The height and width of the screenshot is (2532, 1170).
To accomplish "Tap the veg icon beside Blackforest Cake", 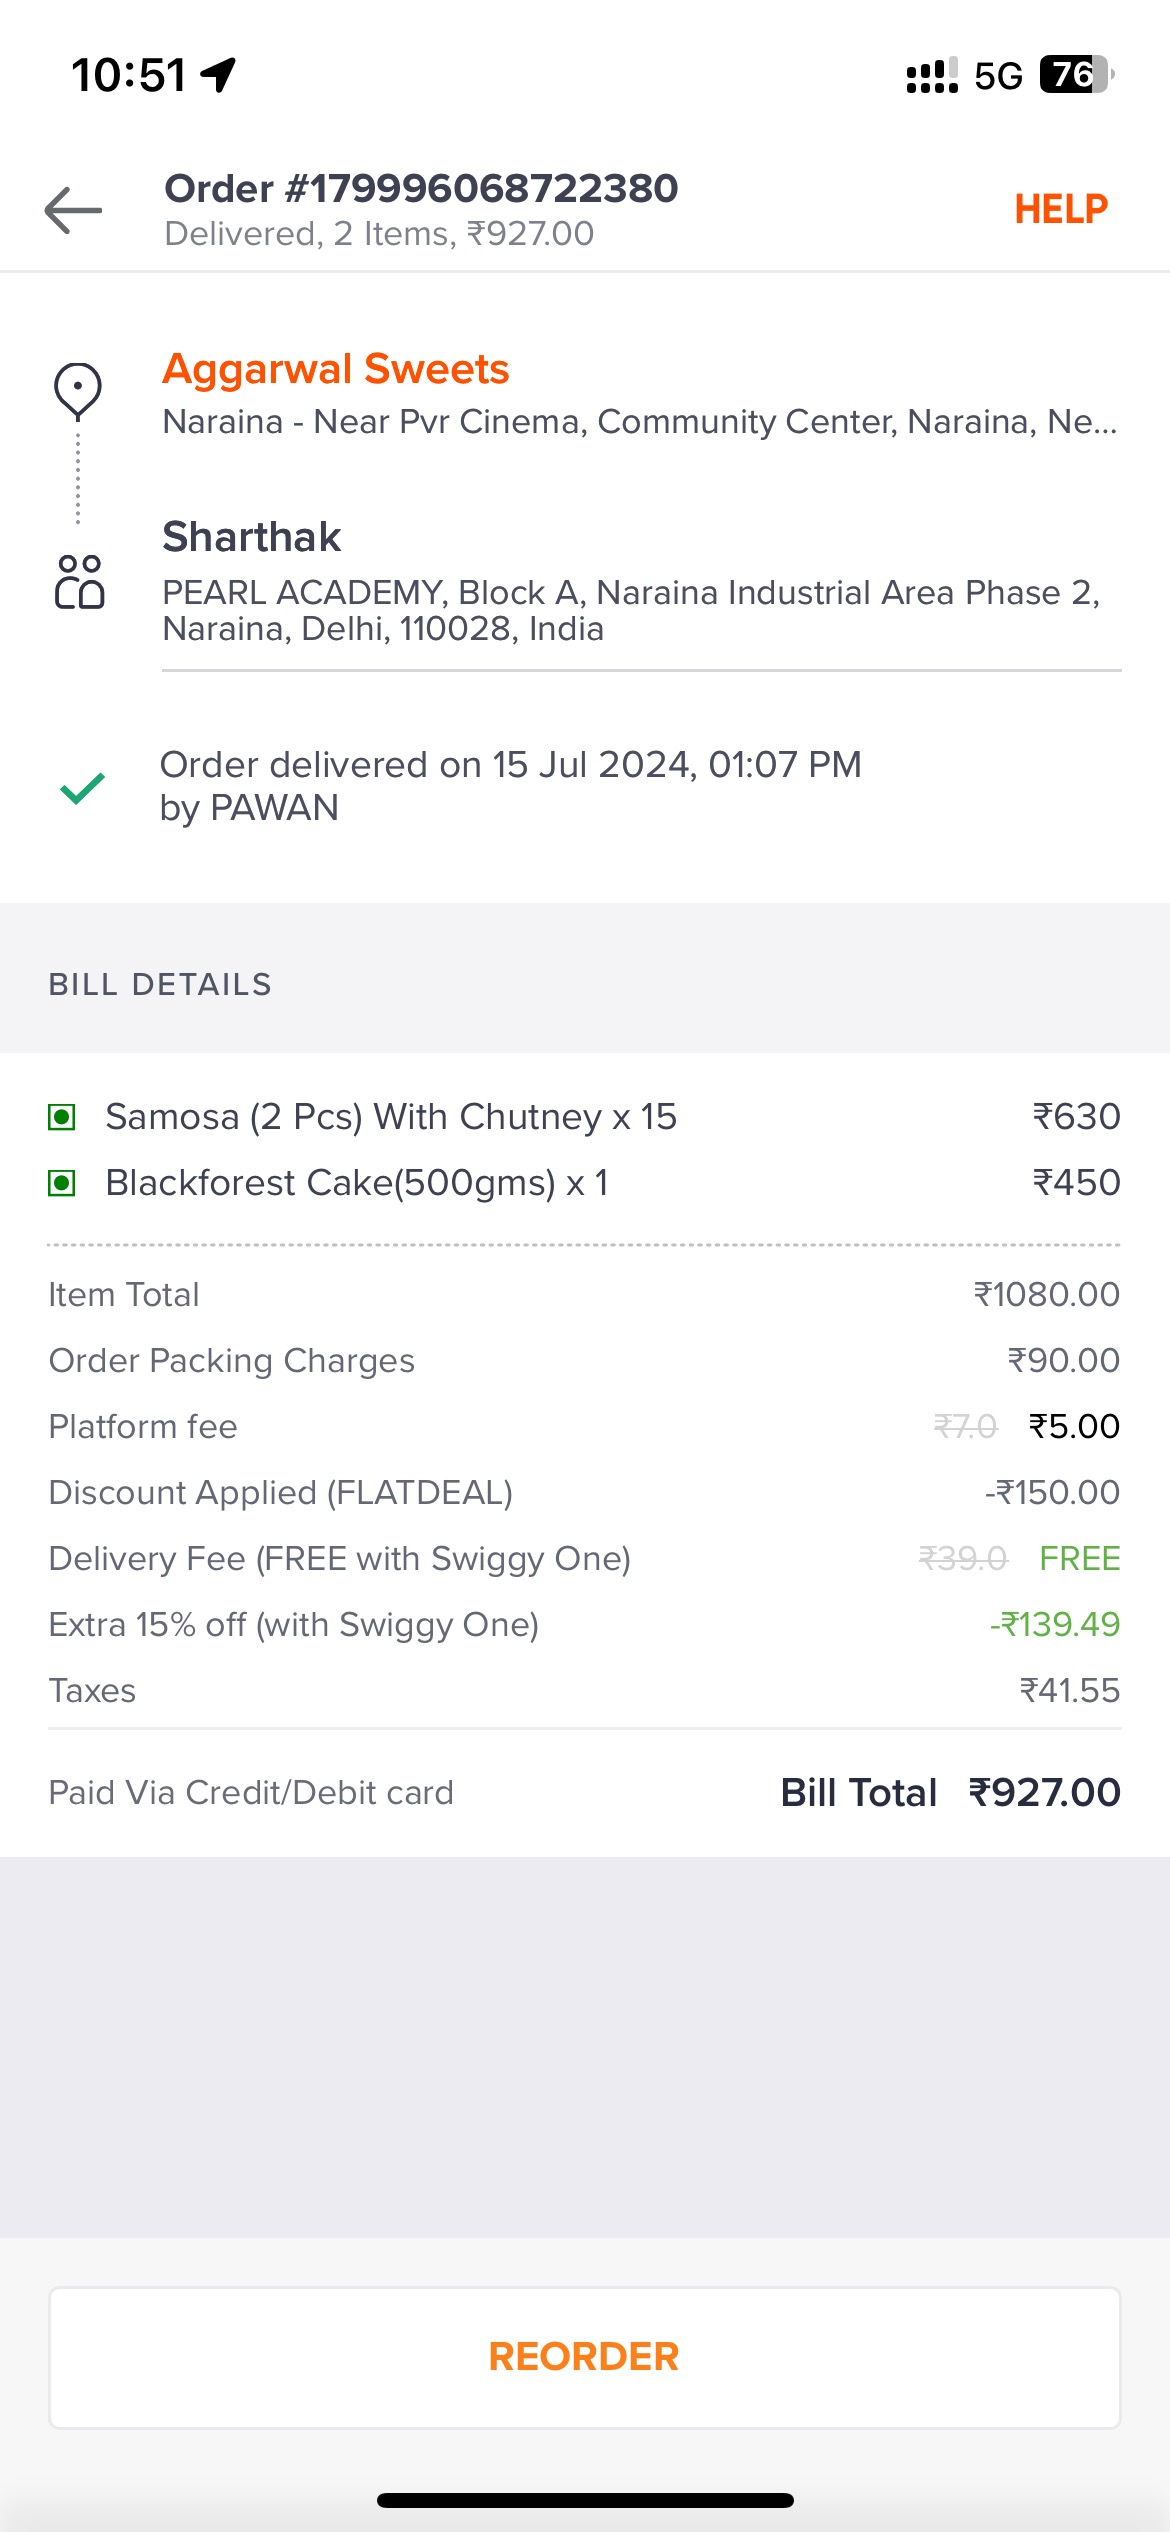I will [x=62, y=1183].
